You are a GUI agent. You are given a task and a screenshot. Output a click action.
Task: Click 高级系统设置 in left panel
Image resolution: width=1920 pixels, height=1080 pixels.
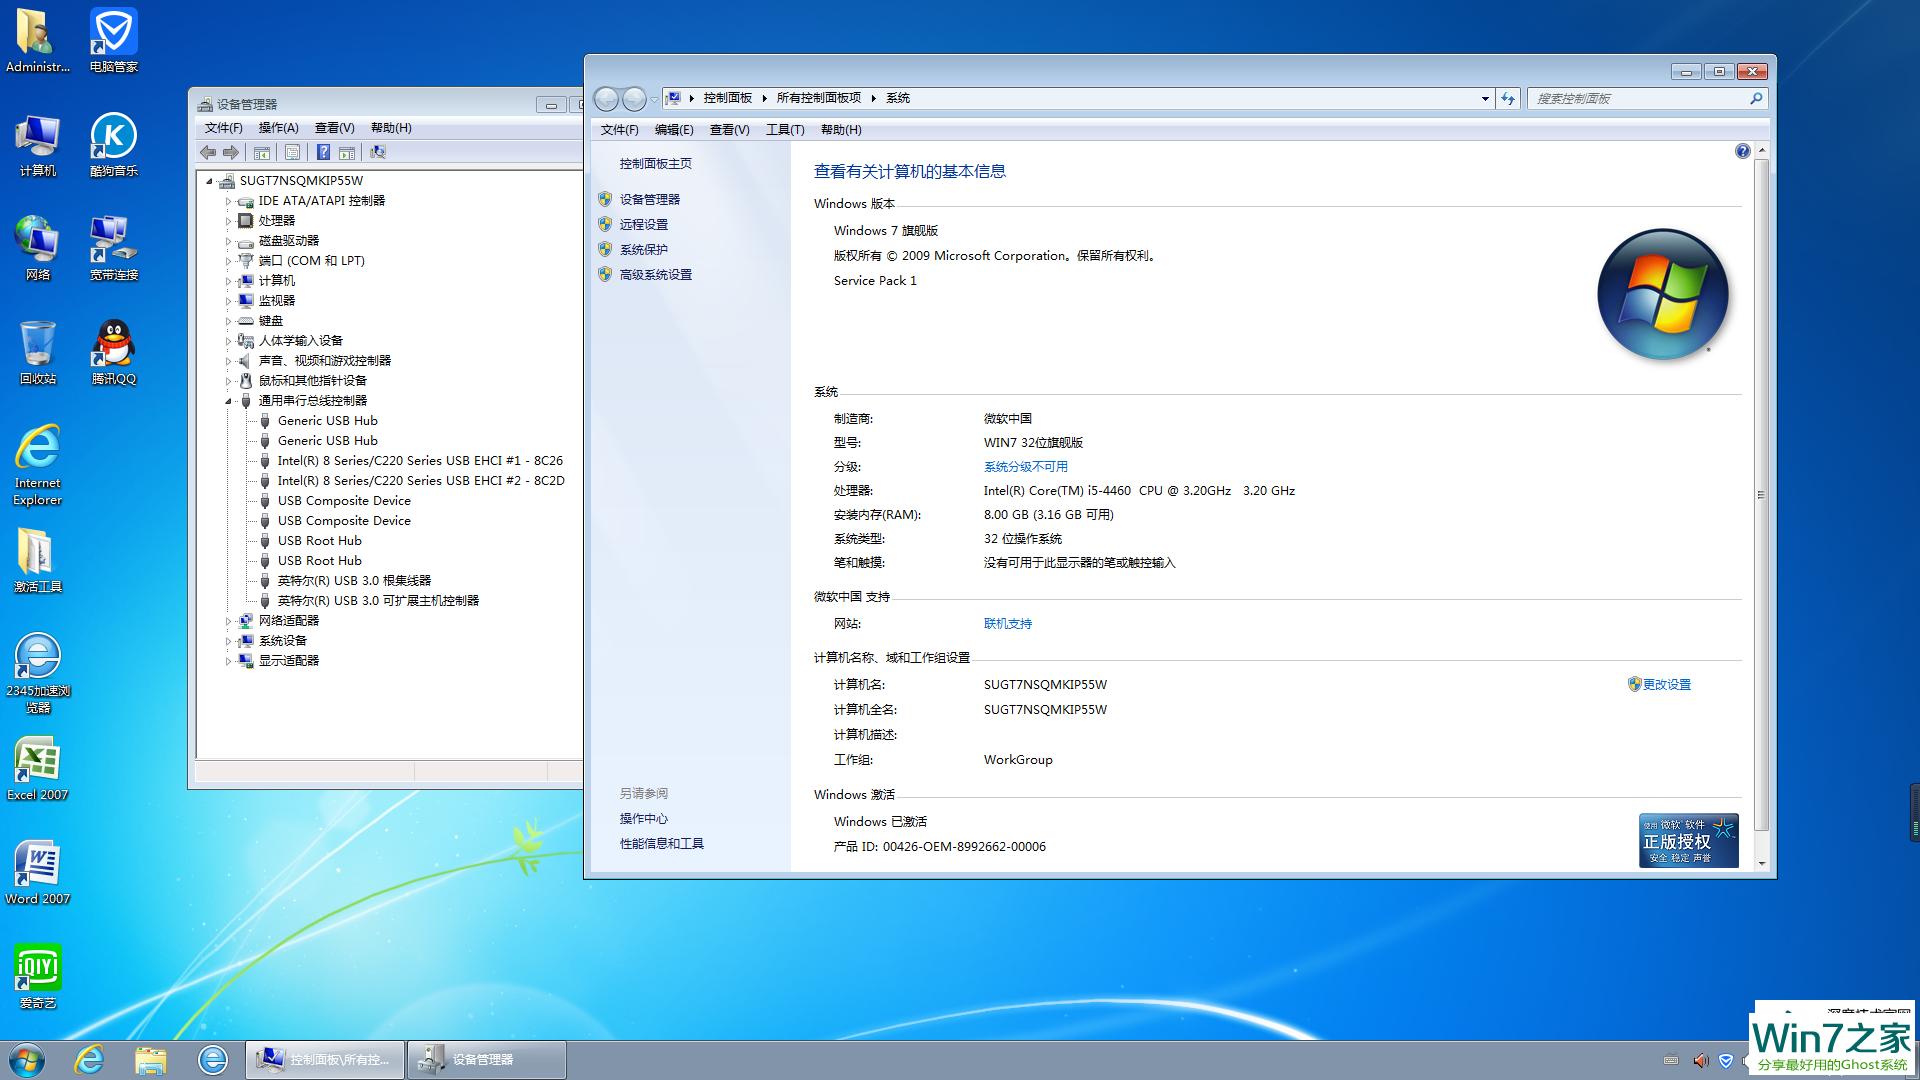[657, 274]
